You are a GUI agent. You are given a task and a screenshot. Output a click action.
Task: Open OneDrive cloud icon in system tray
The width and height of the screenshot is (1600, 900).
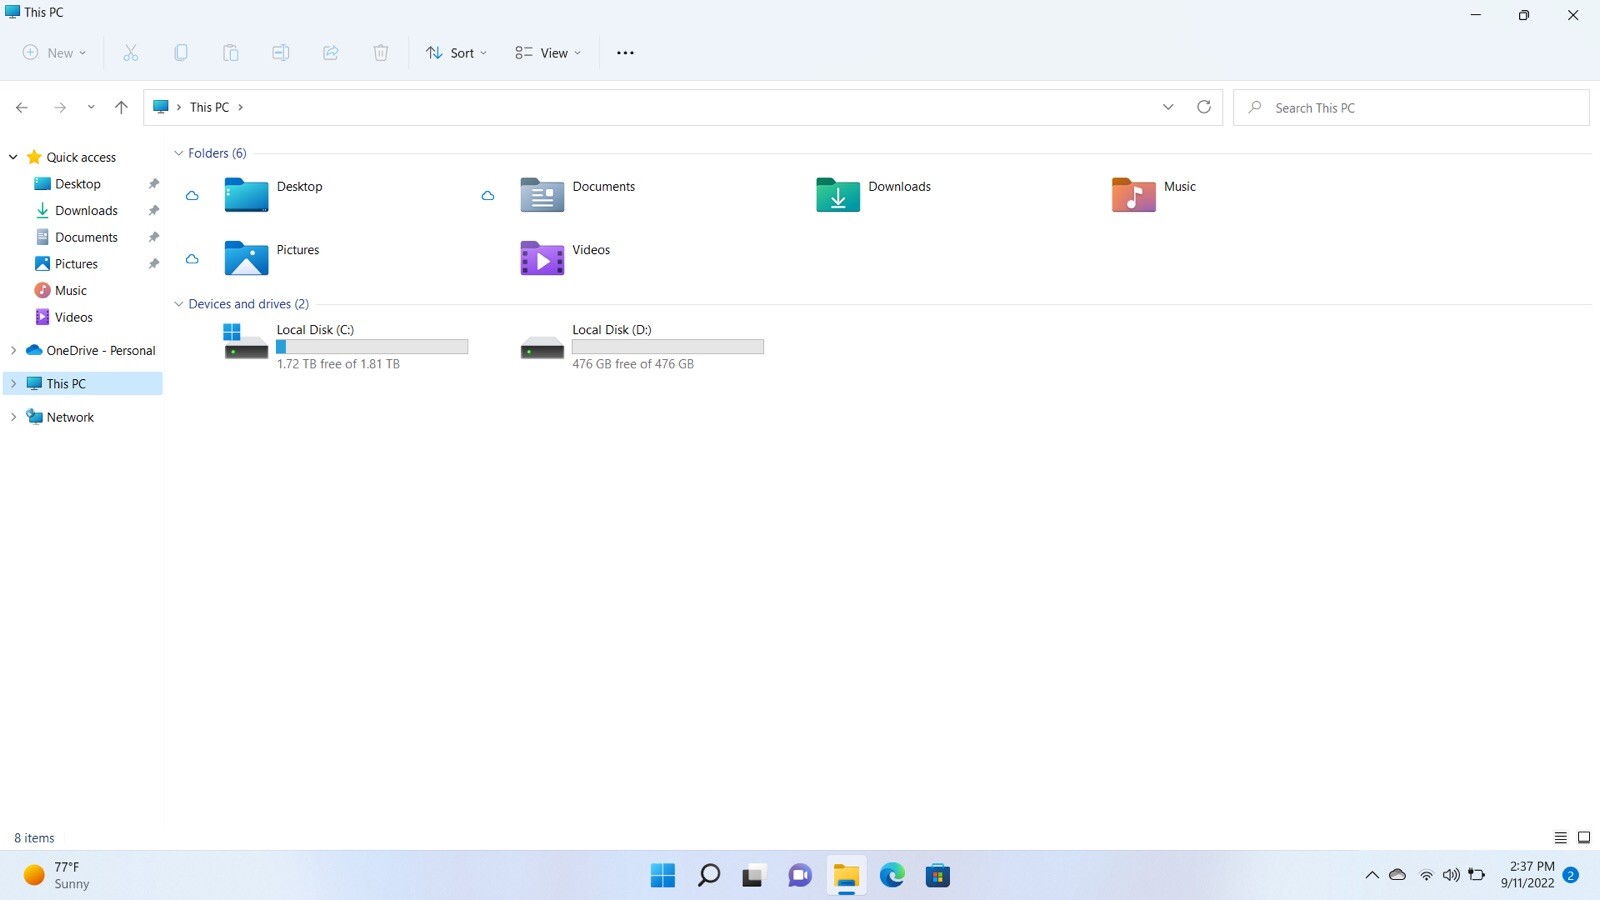[x=1398, y=876]
